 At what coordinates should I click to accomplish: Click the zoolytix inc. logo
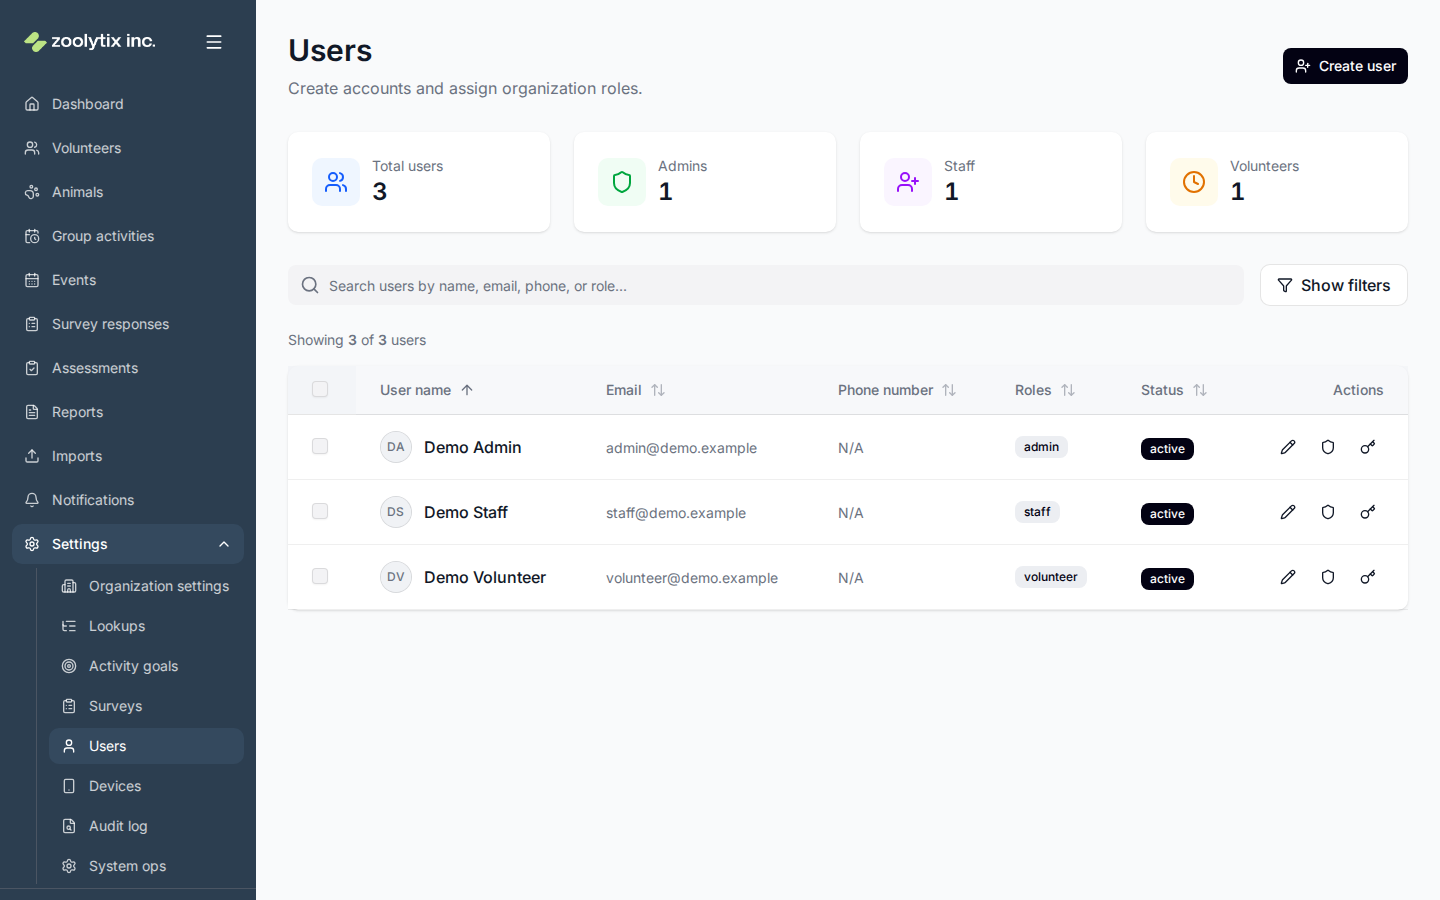[90, 41]
